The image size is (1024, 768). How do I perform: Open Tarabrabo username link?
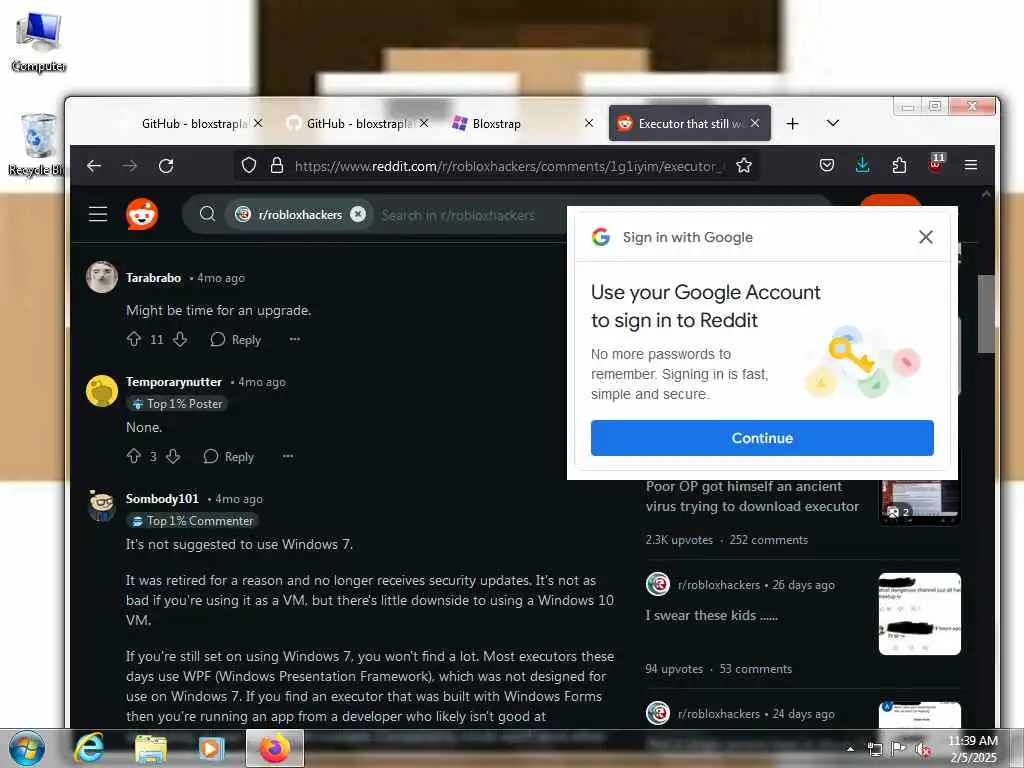click(153, 278)
